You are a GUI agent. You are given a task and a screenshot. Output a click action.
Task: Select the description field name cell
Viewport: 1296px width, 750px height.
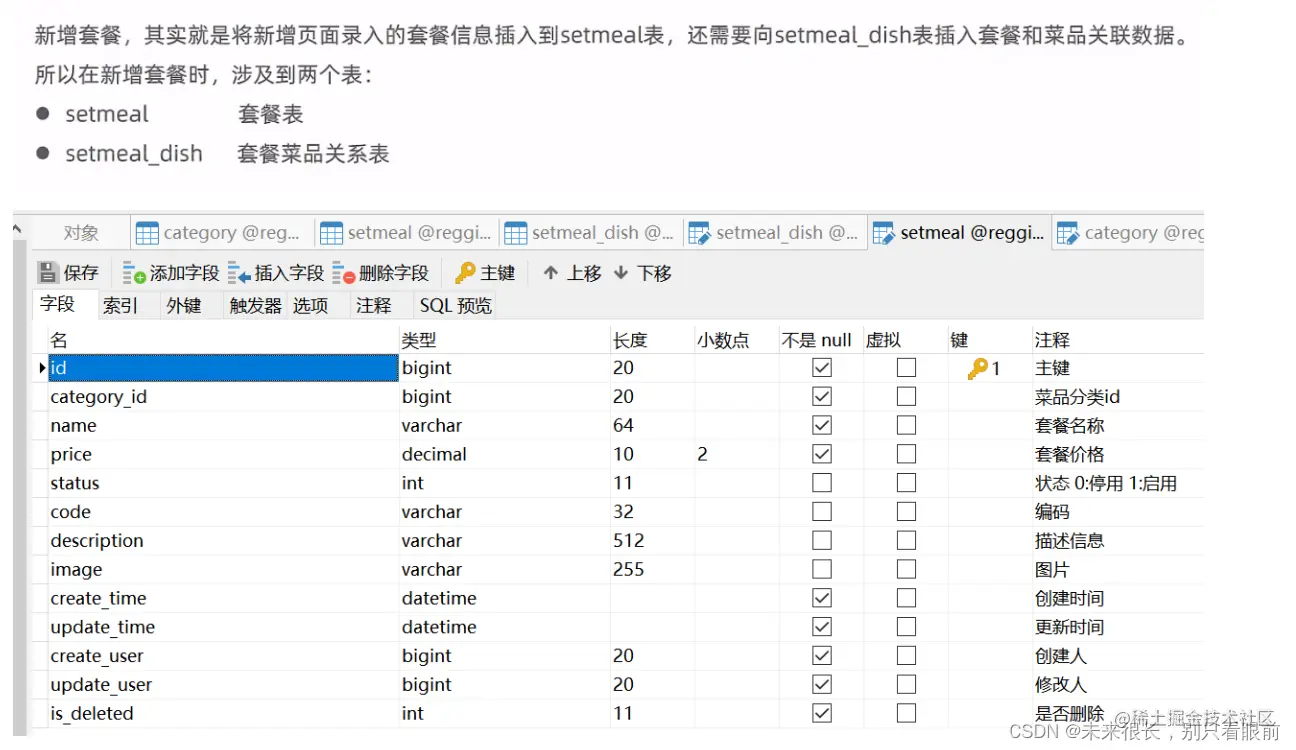tap(222, 541)
